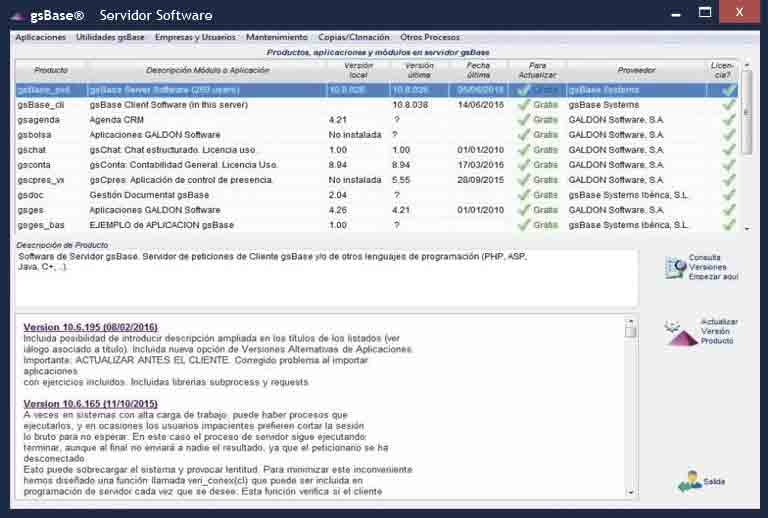Click the Descripción Módulo o Aplicación column header
This screenshot has height=518, width=768.
[x=207, y=71]
